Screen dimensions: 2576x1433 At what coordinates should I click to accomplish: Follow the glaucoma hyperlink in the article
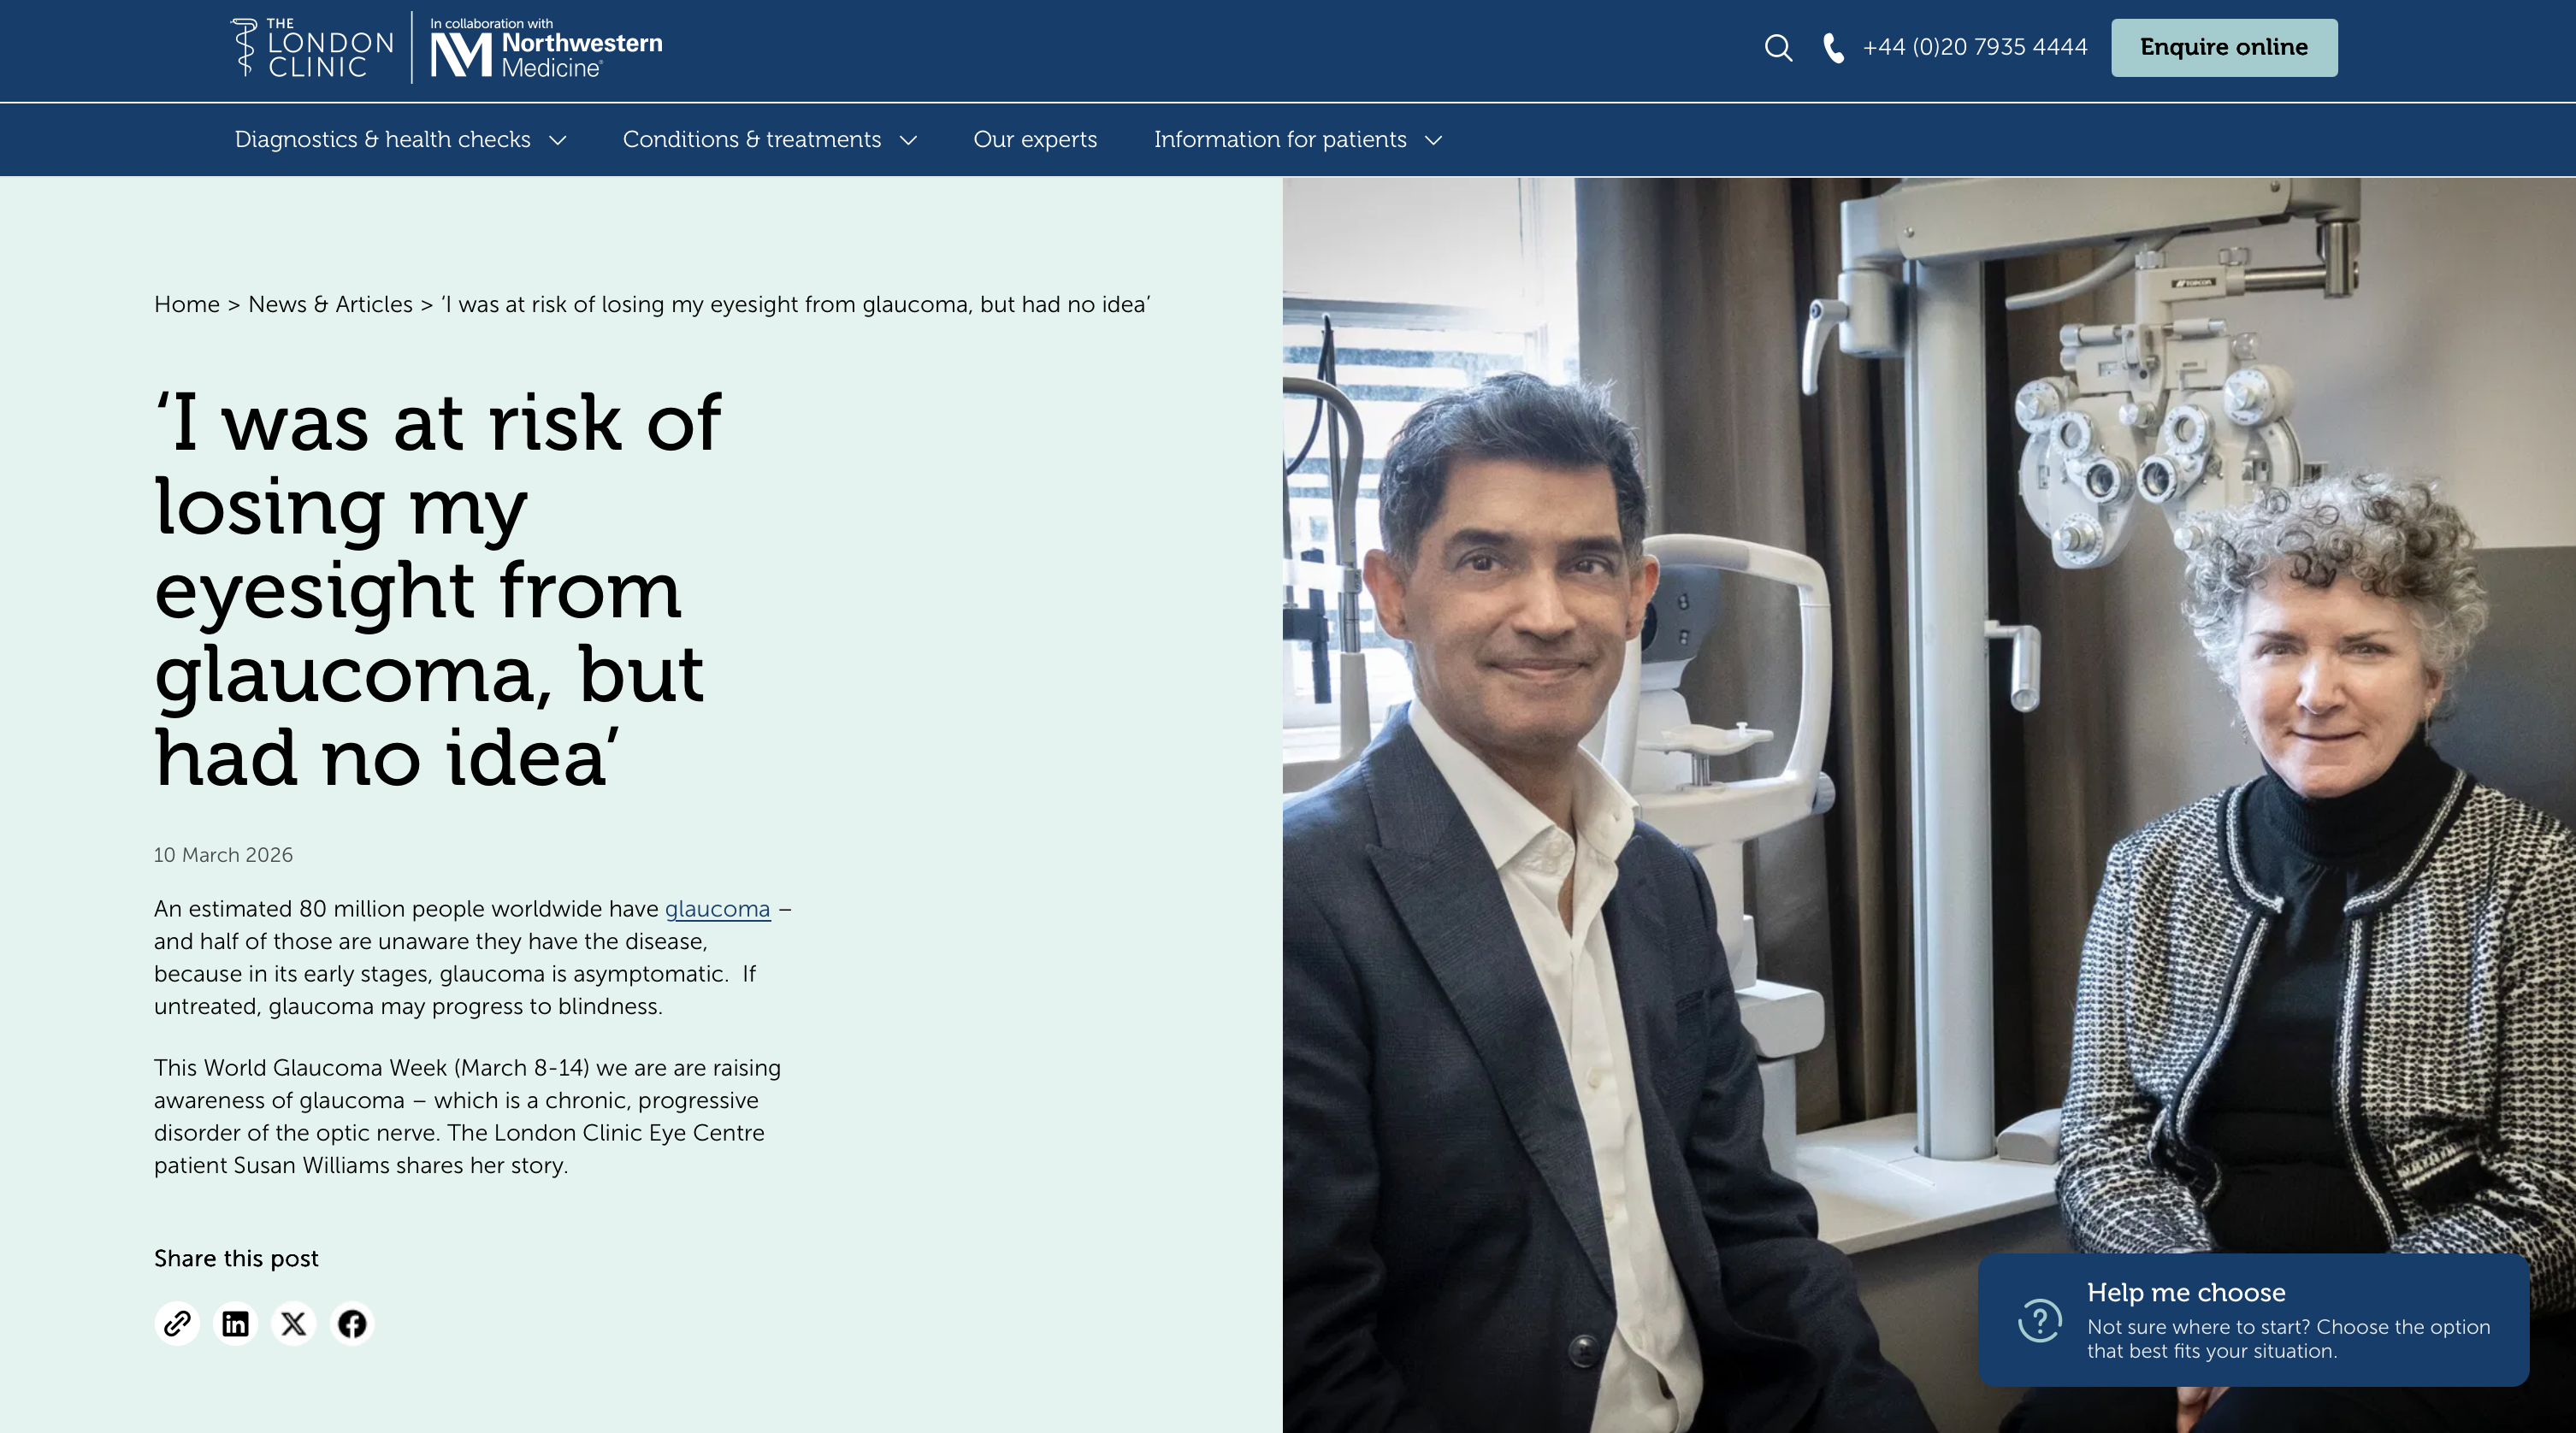tap(717, 909)
